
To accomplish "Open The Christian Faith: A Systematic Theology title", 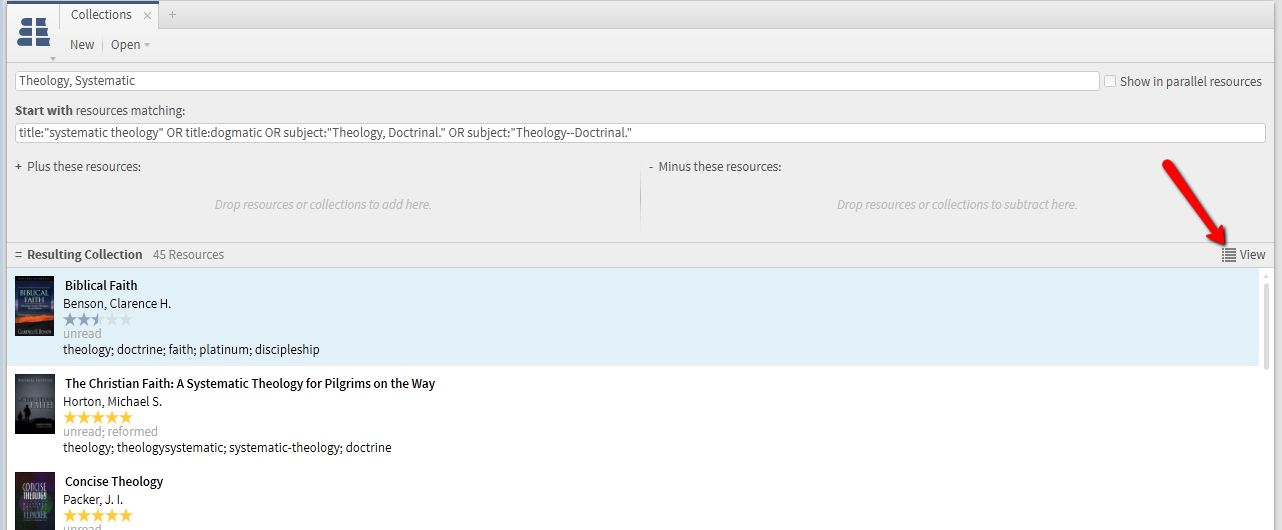I will click(x=250, y=383).
